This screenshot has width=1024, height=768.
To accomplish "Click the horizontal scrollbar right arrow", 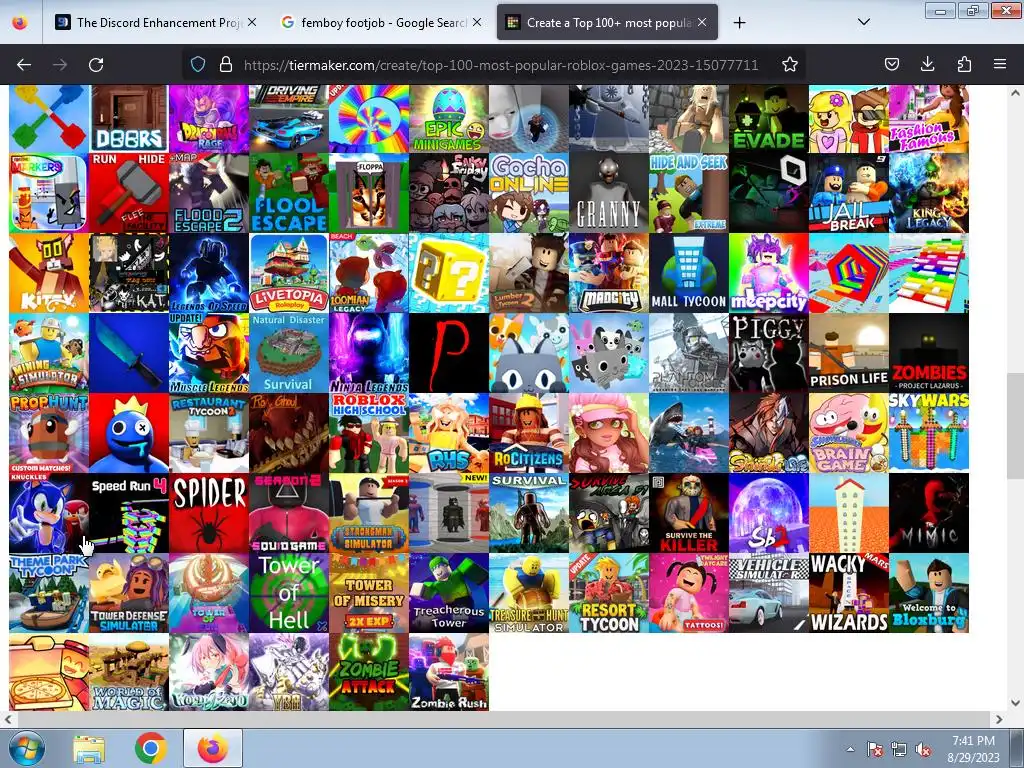I will 999,719.
